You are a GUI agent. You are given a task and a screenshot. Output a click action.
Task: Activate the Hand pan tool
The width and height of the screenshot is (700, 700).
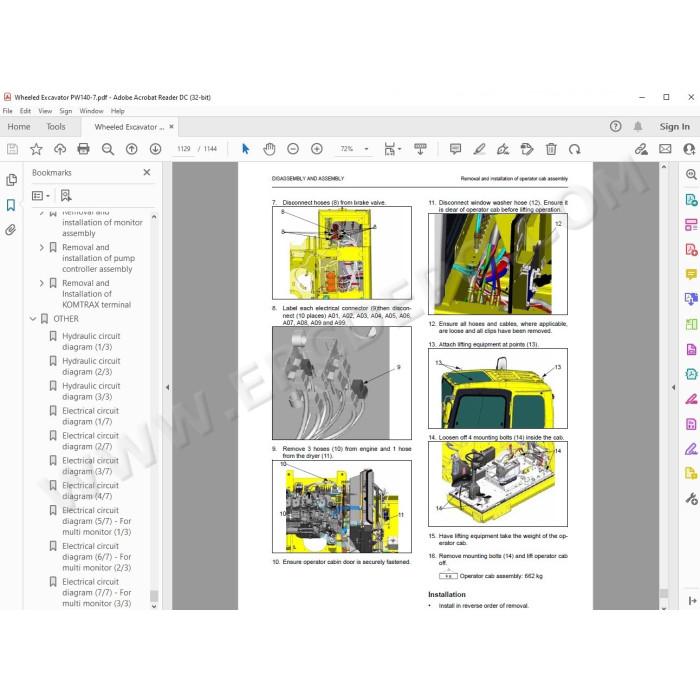269,149
